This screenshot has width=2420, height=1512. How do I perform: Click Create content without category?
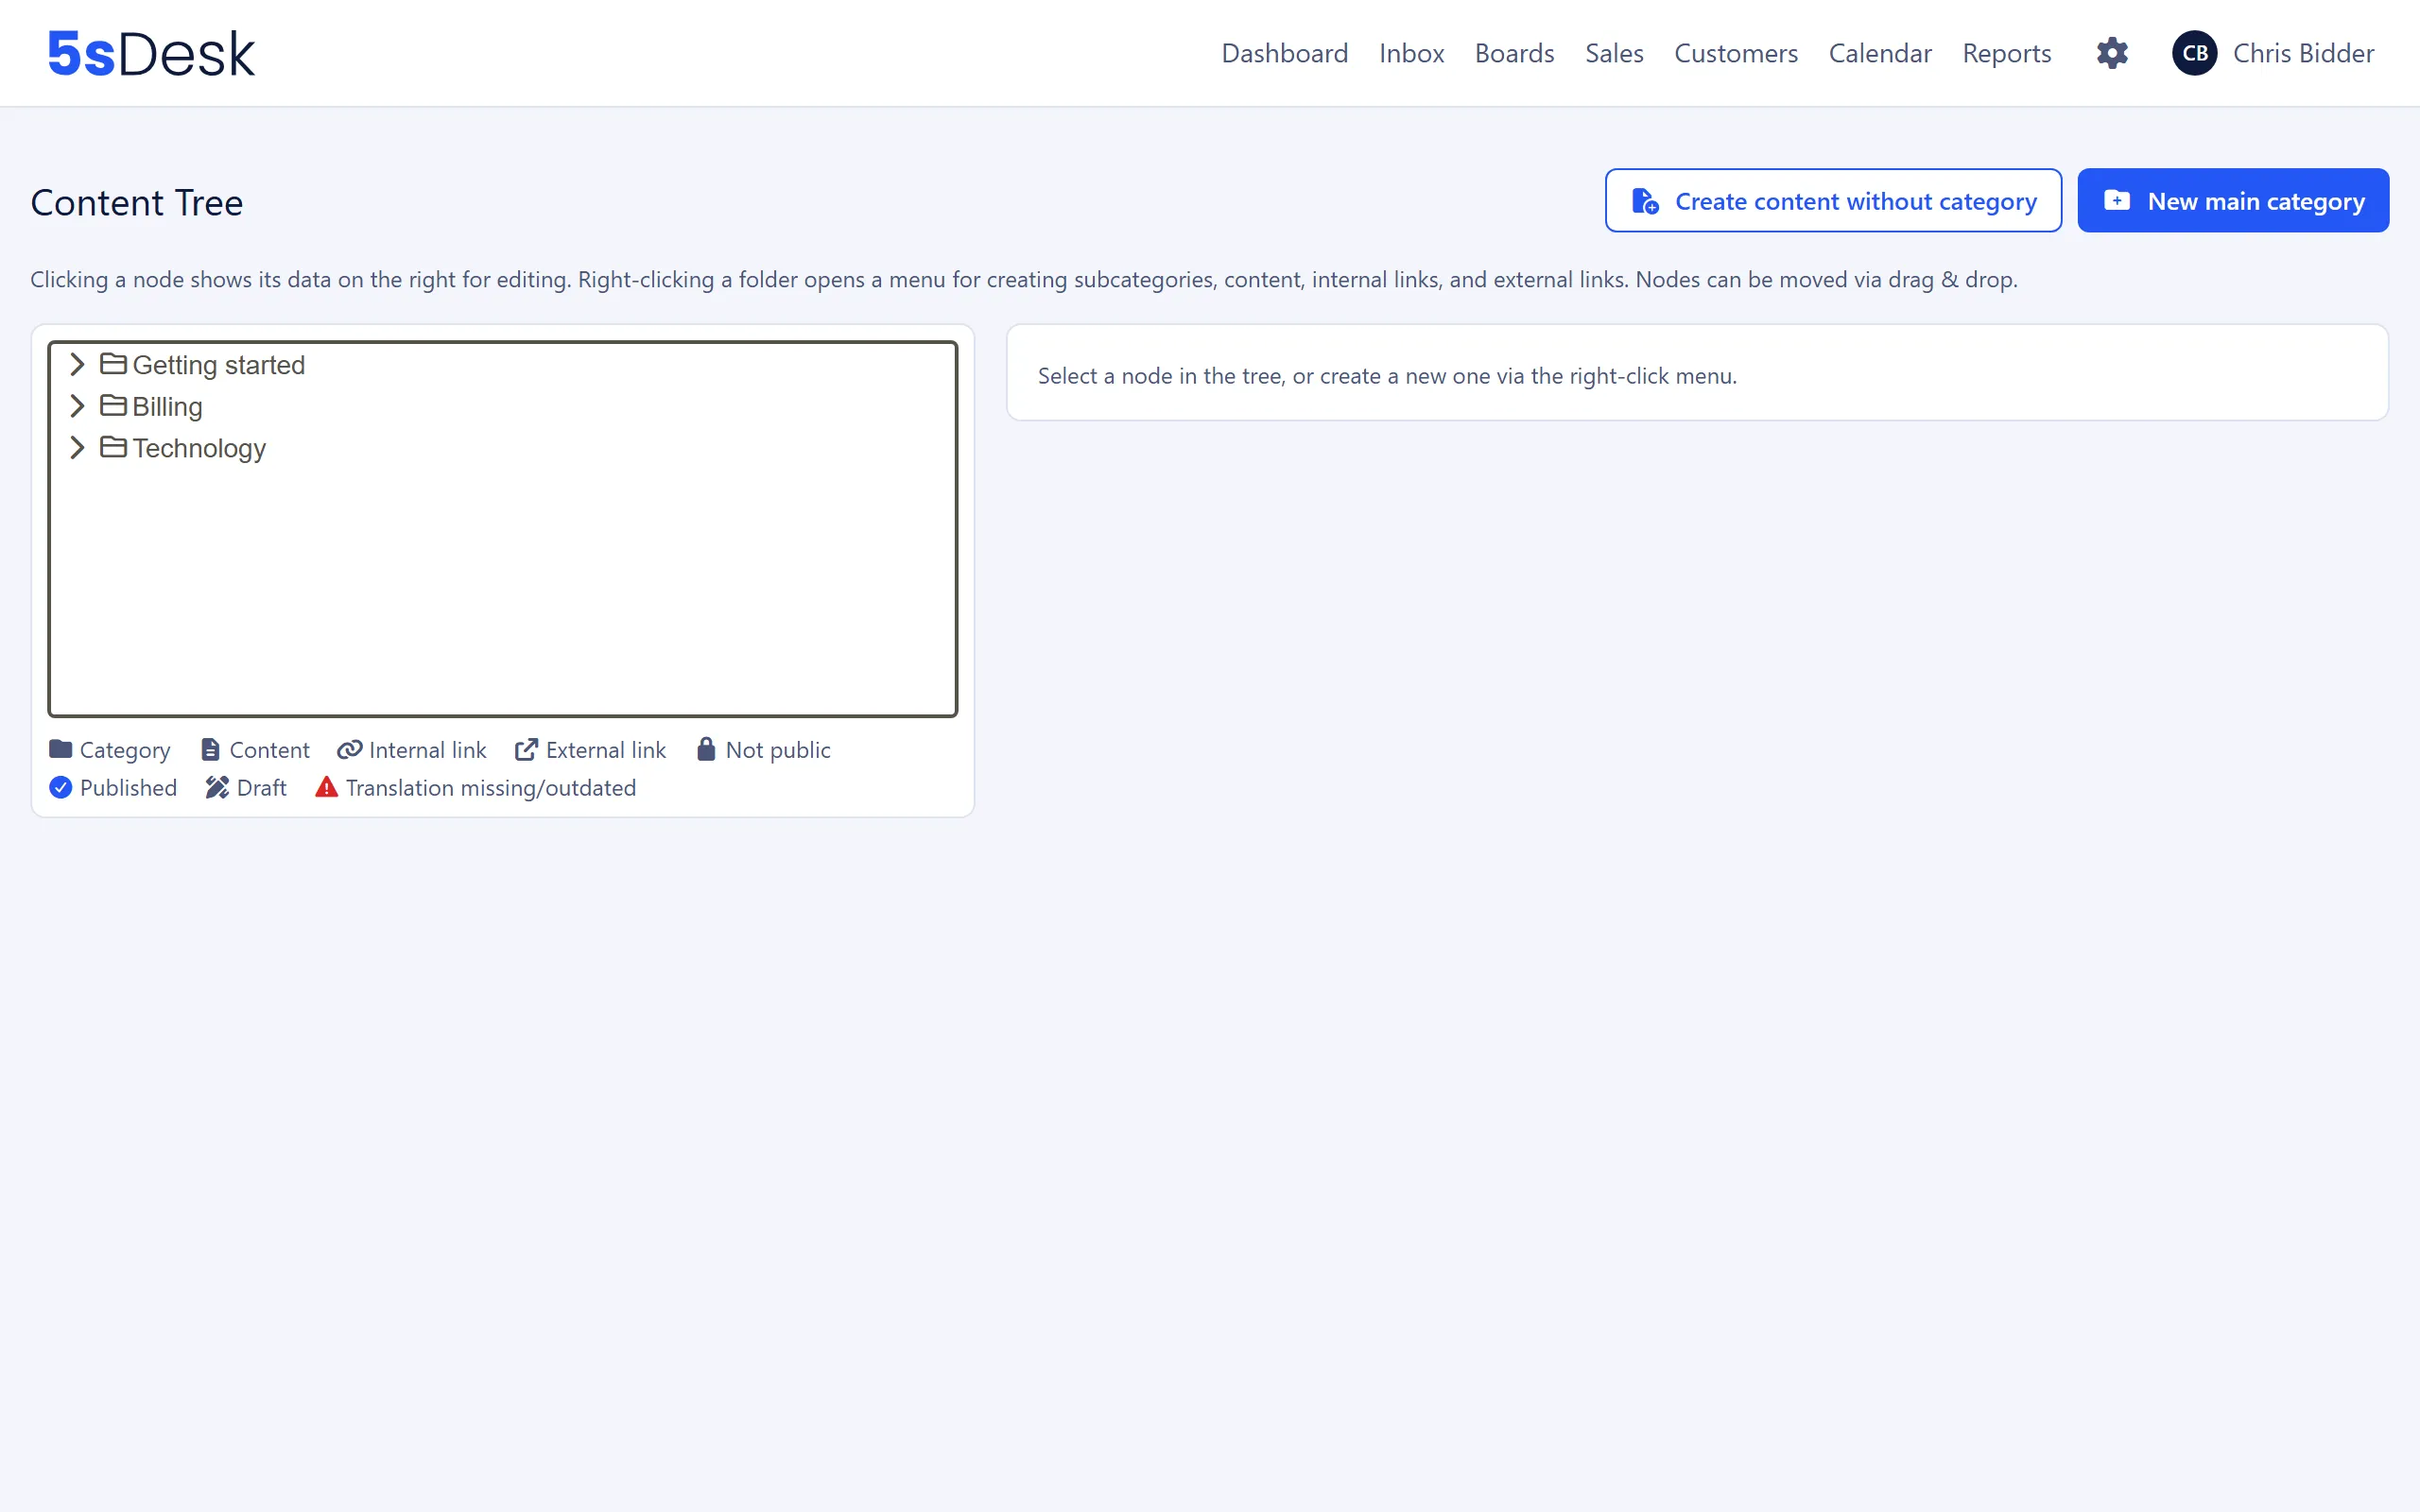click(1833, 201)
